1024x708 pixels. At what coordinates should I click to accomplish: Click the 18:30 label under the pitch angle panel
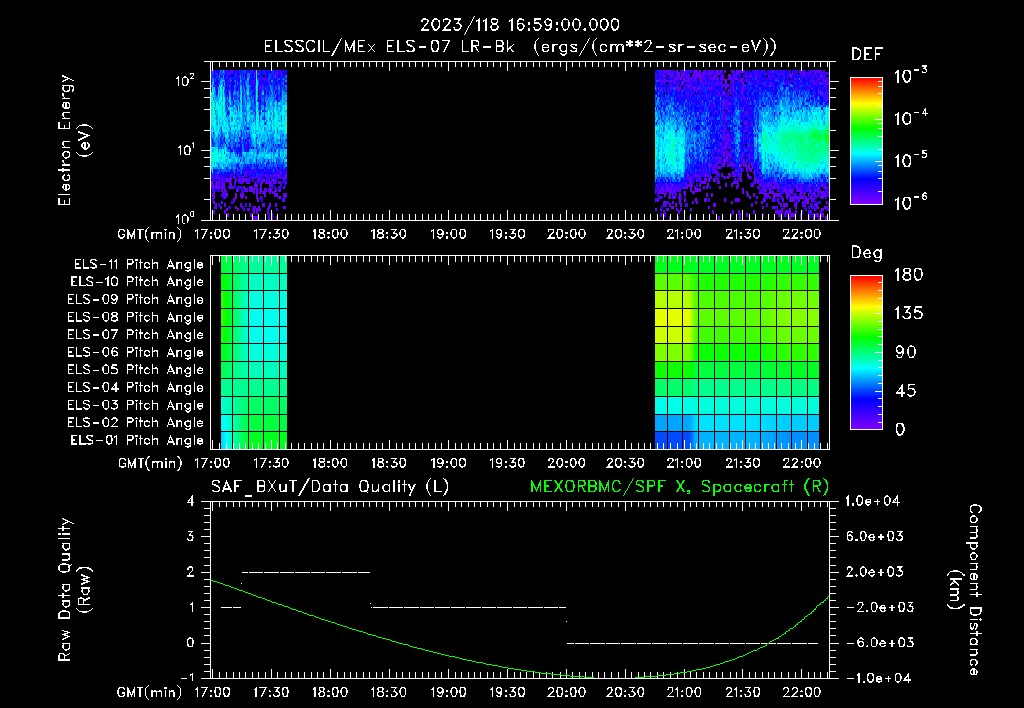[x=389, y=464]
